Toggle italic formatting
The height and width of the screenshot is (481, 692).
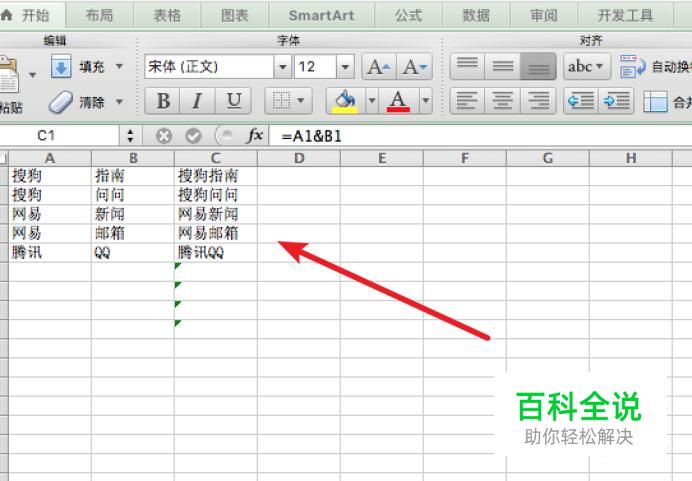[x=198, y=101]
